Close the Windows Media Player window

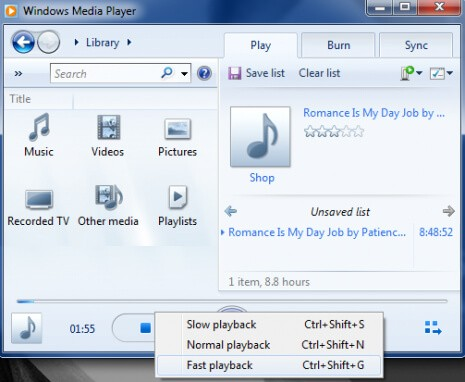(440, 7)
